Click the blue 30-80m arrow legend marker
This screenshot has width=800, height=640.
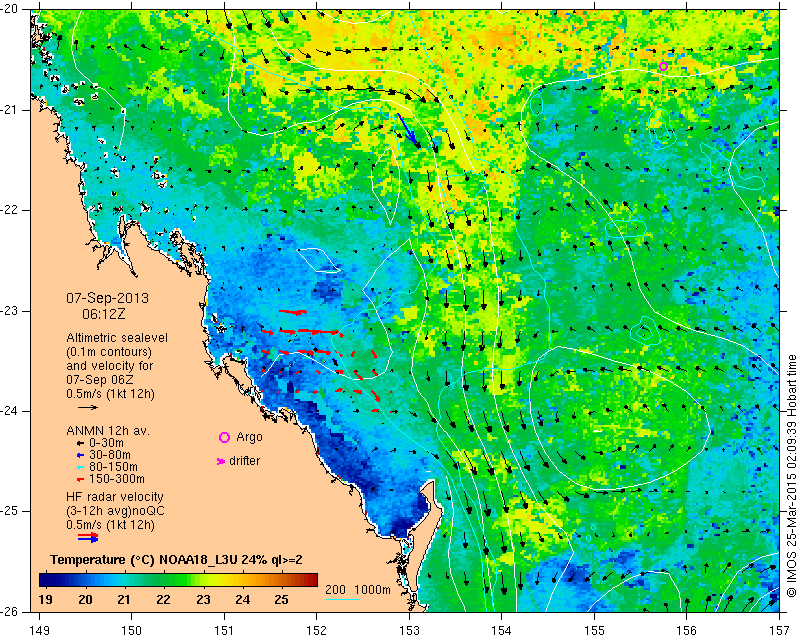pyautogui.click(x=80, y=456)
